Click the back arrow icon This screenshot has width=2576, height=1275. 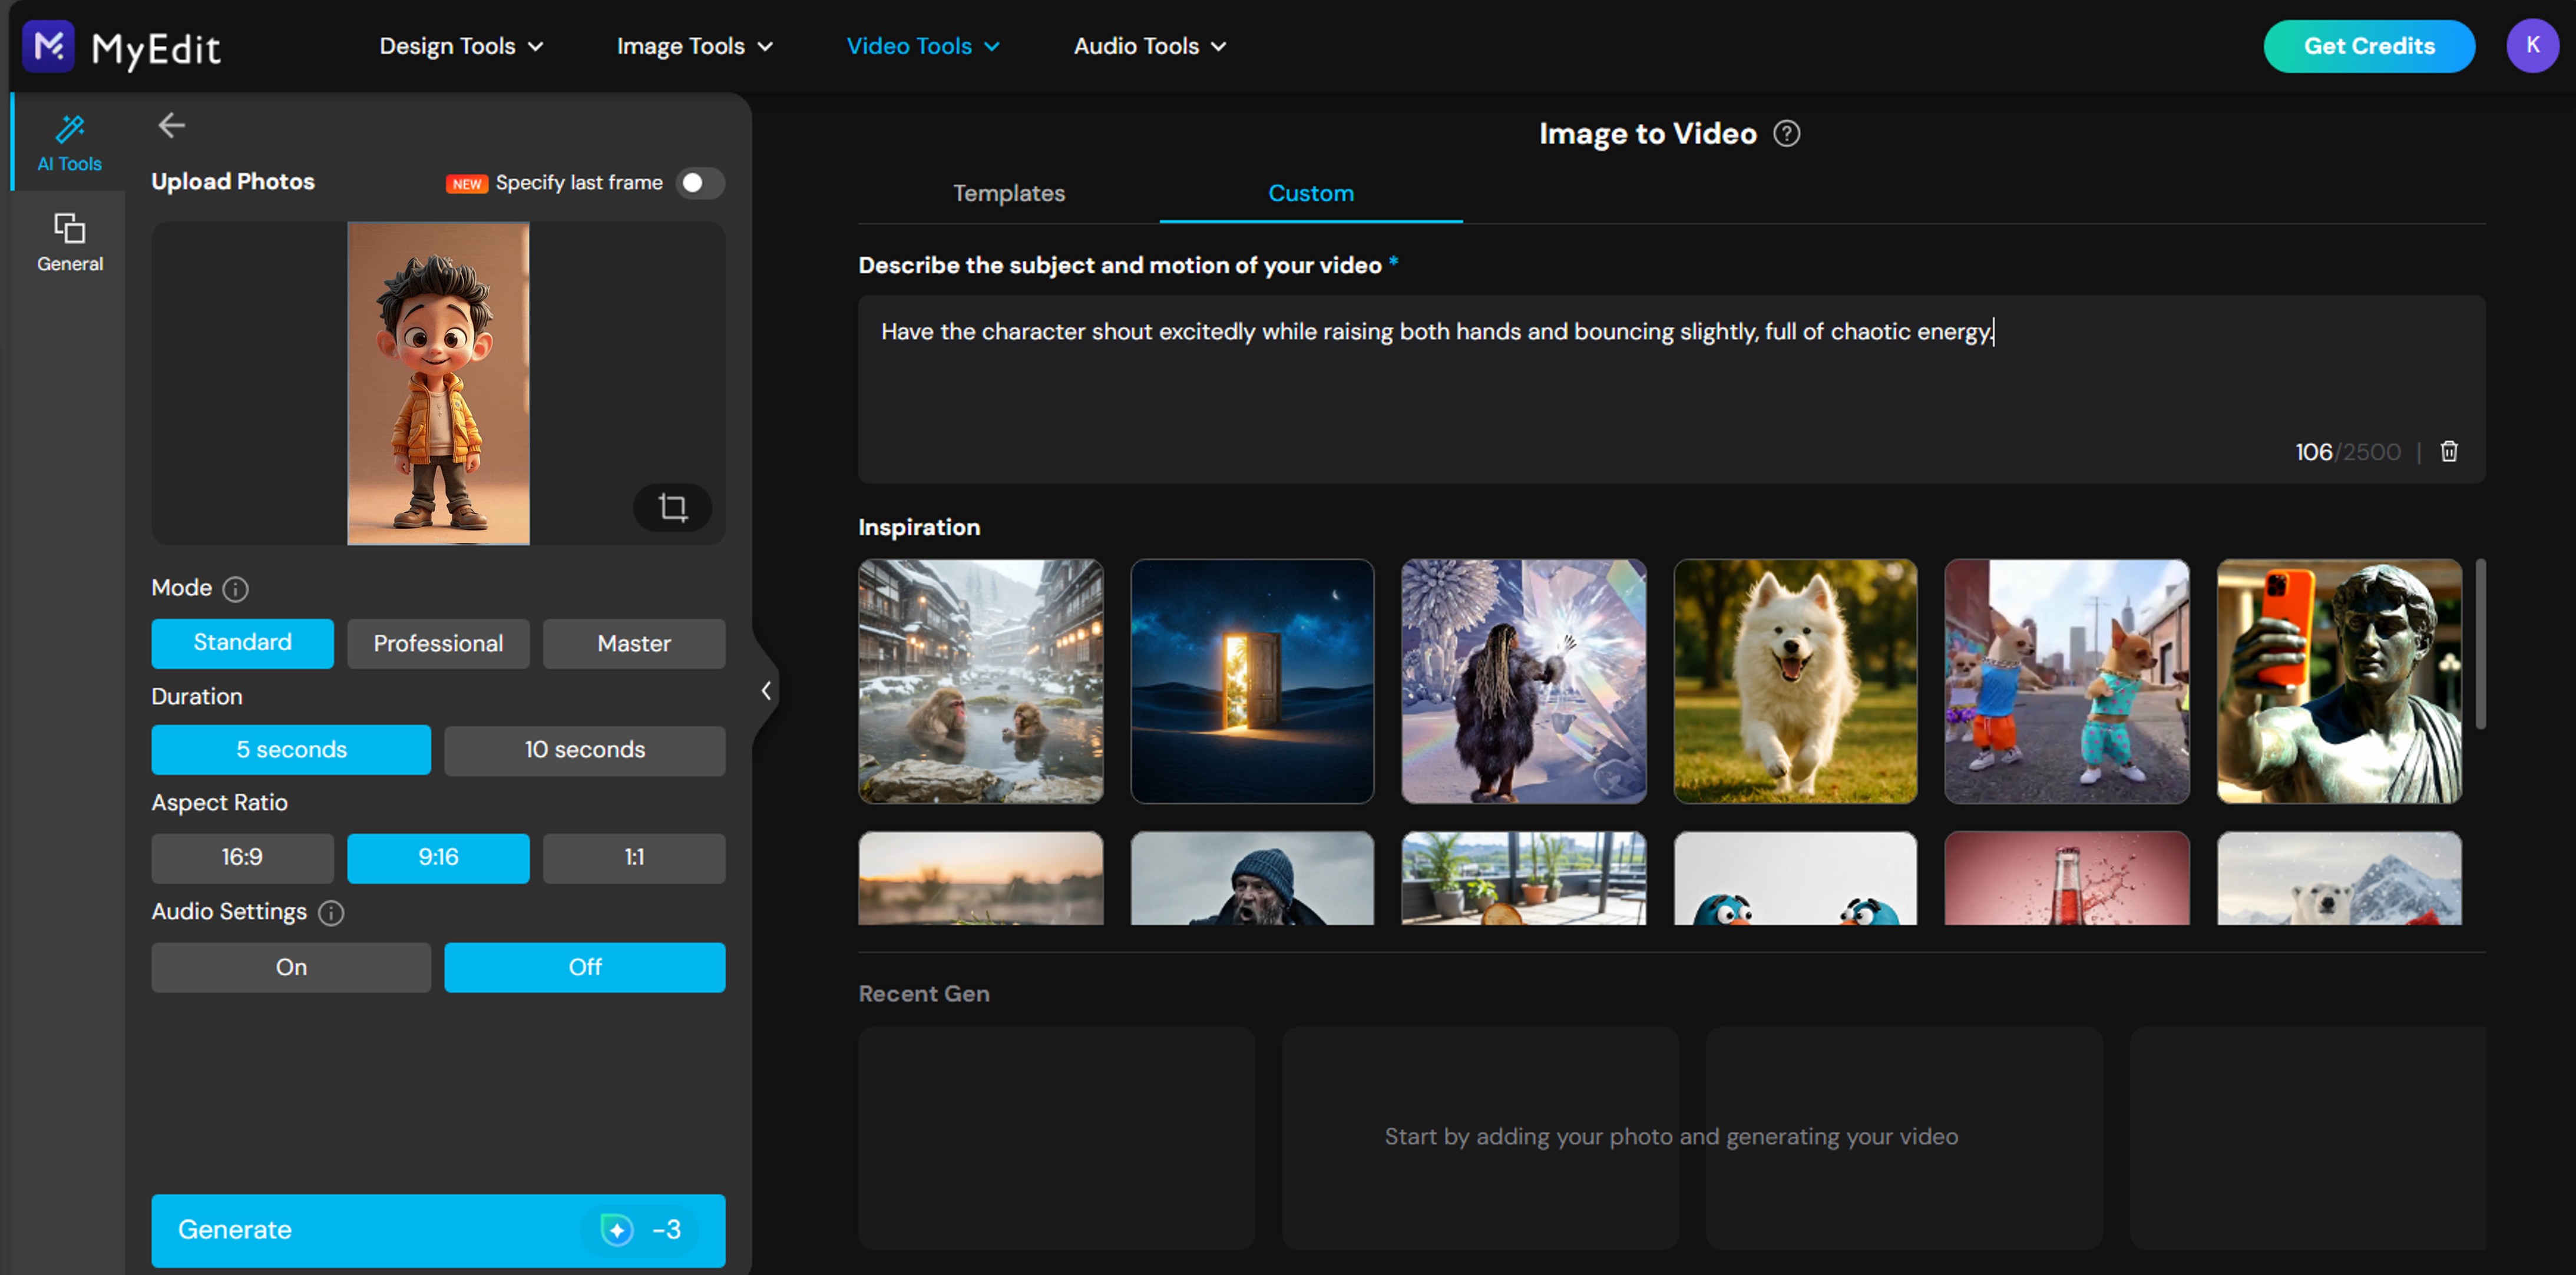172,125
